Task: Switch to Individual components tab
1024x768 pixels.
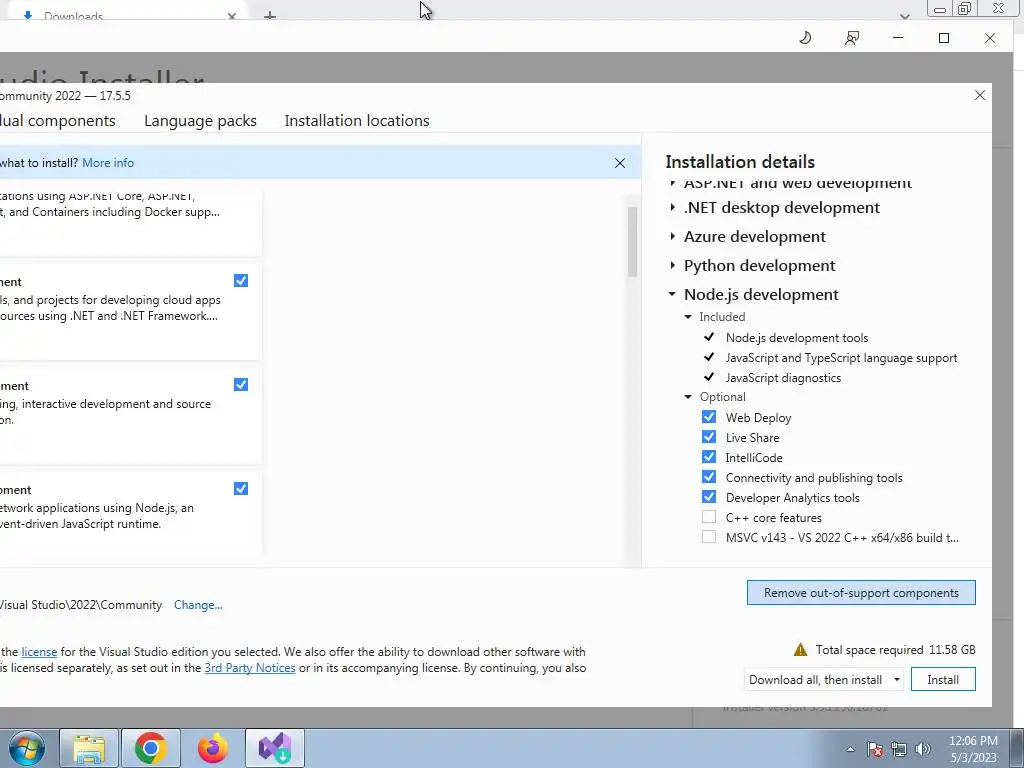Action: [x=57, y=121]
